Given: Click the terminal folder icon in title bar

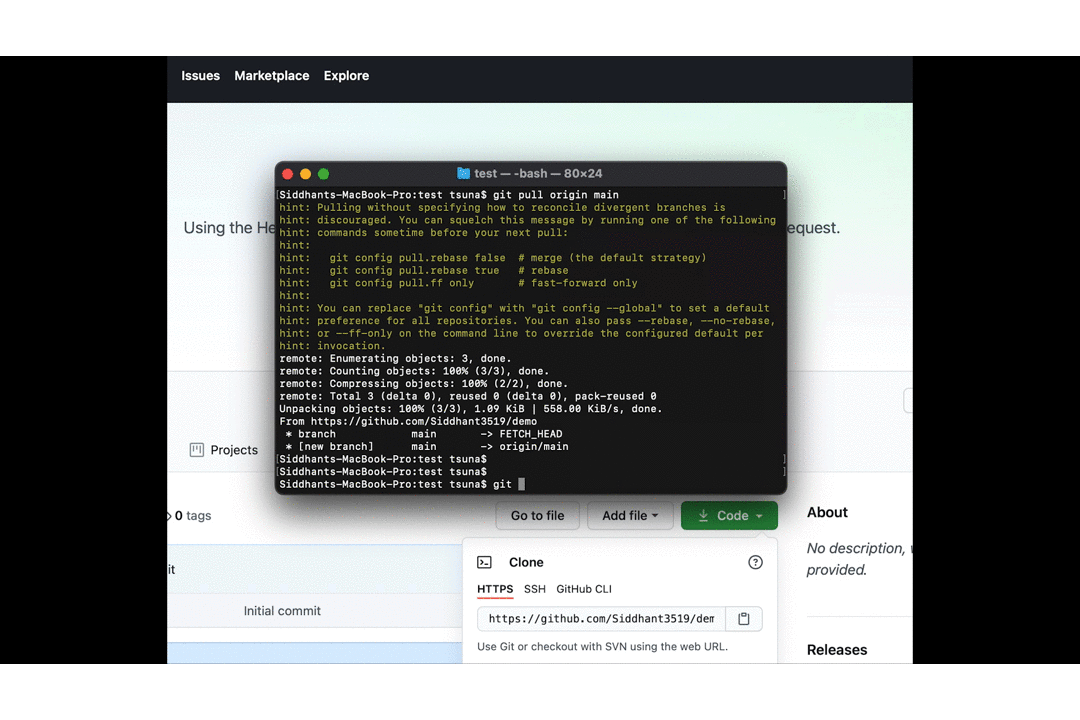Looking at the screenshot, I should (x=464, y=174).
